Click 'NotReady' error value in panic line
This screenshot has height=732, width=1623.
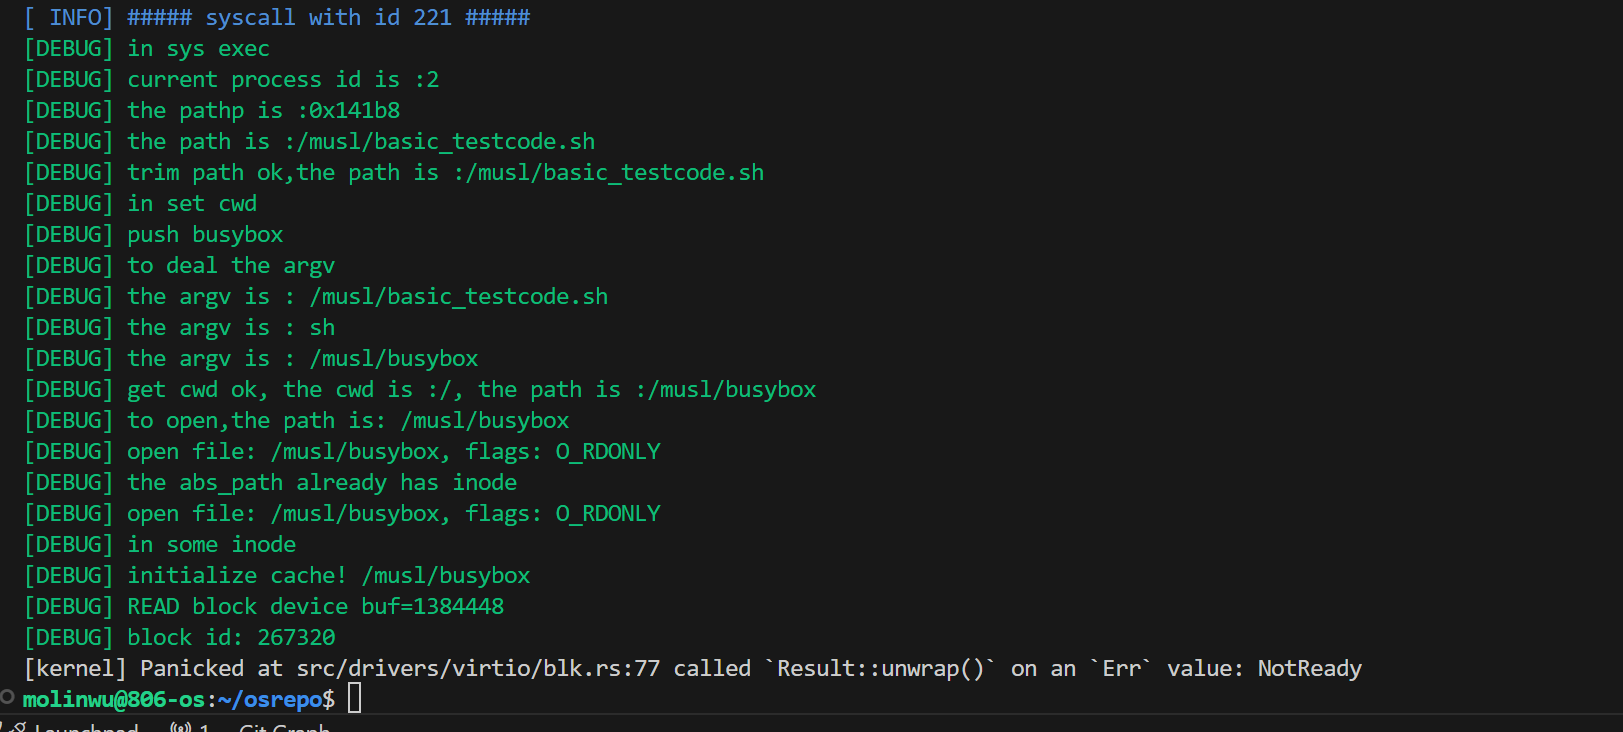pos(1309,668)
